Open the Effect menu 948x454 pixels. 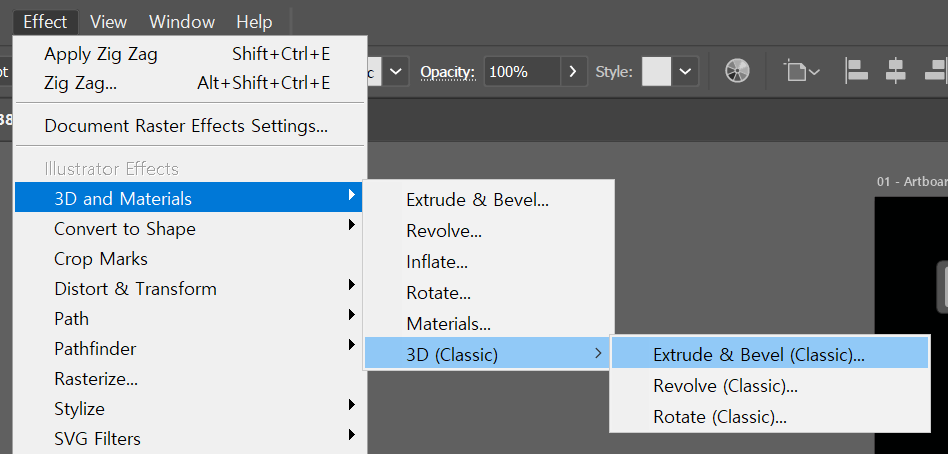tap(45, 22)
